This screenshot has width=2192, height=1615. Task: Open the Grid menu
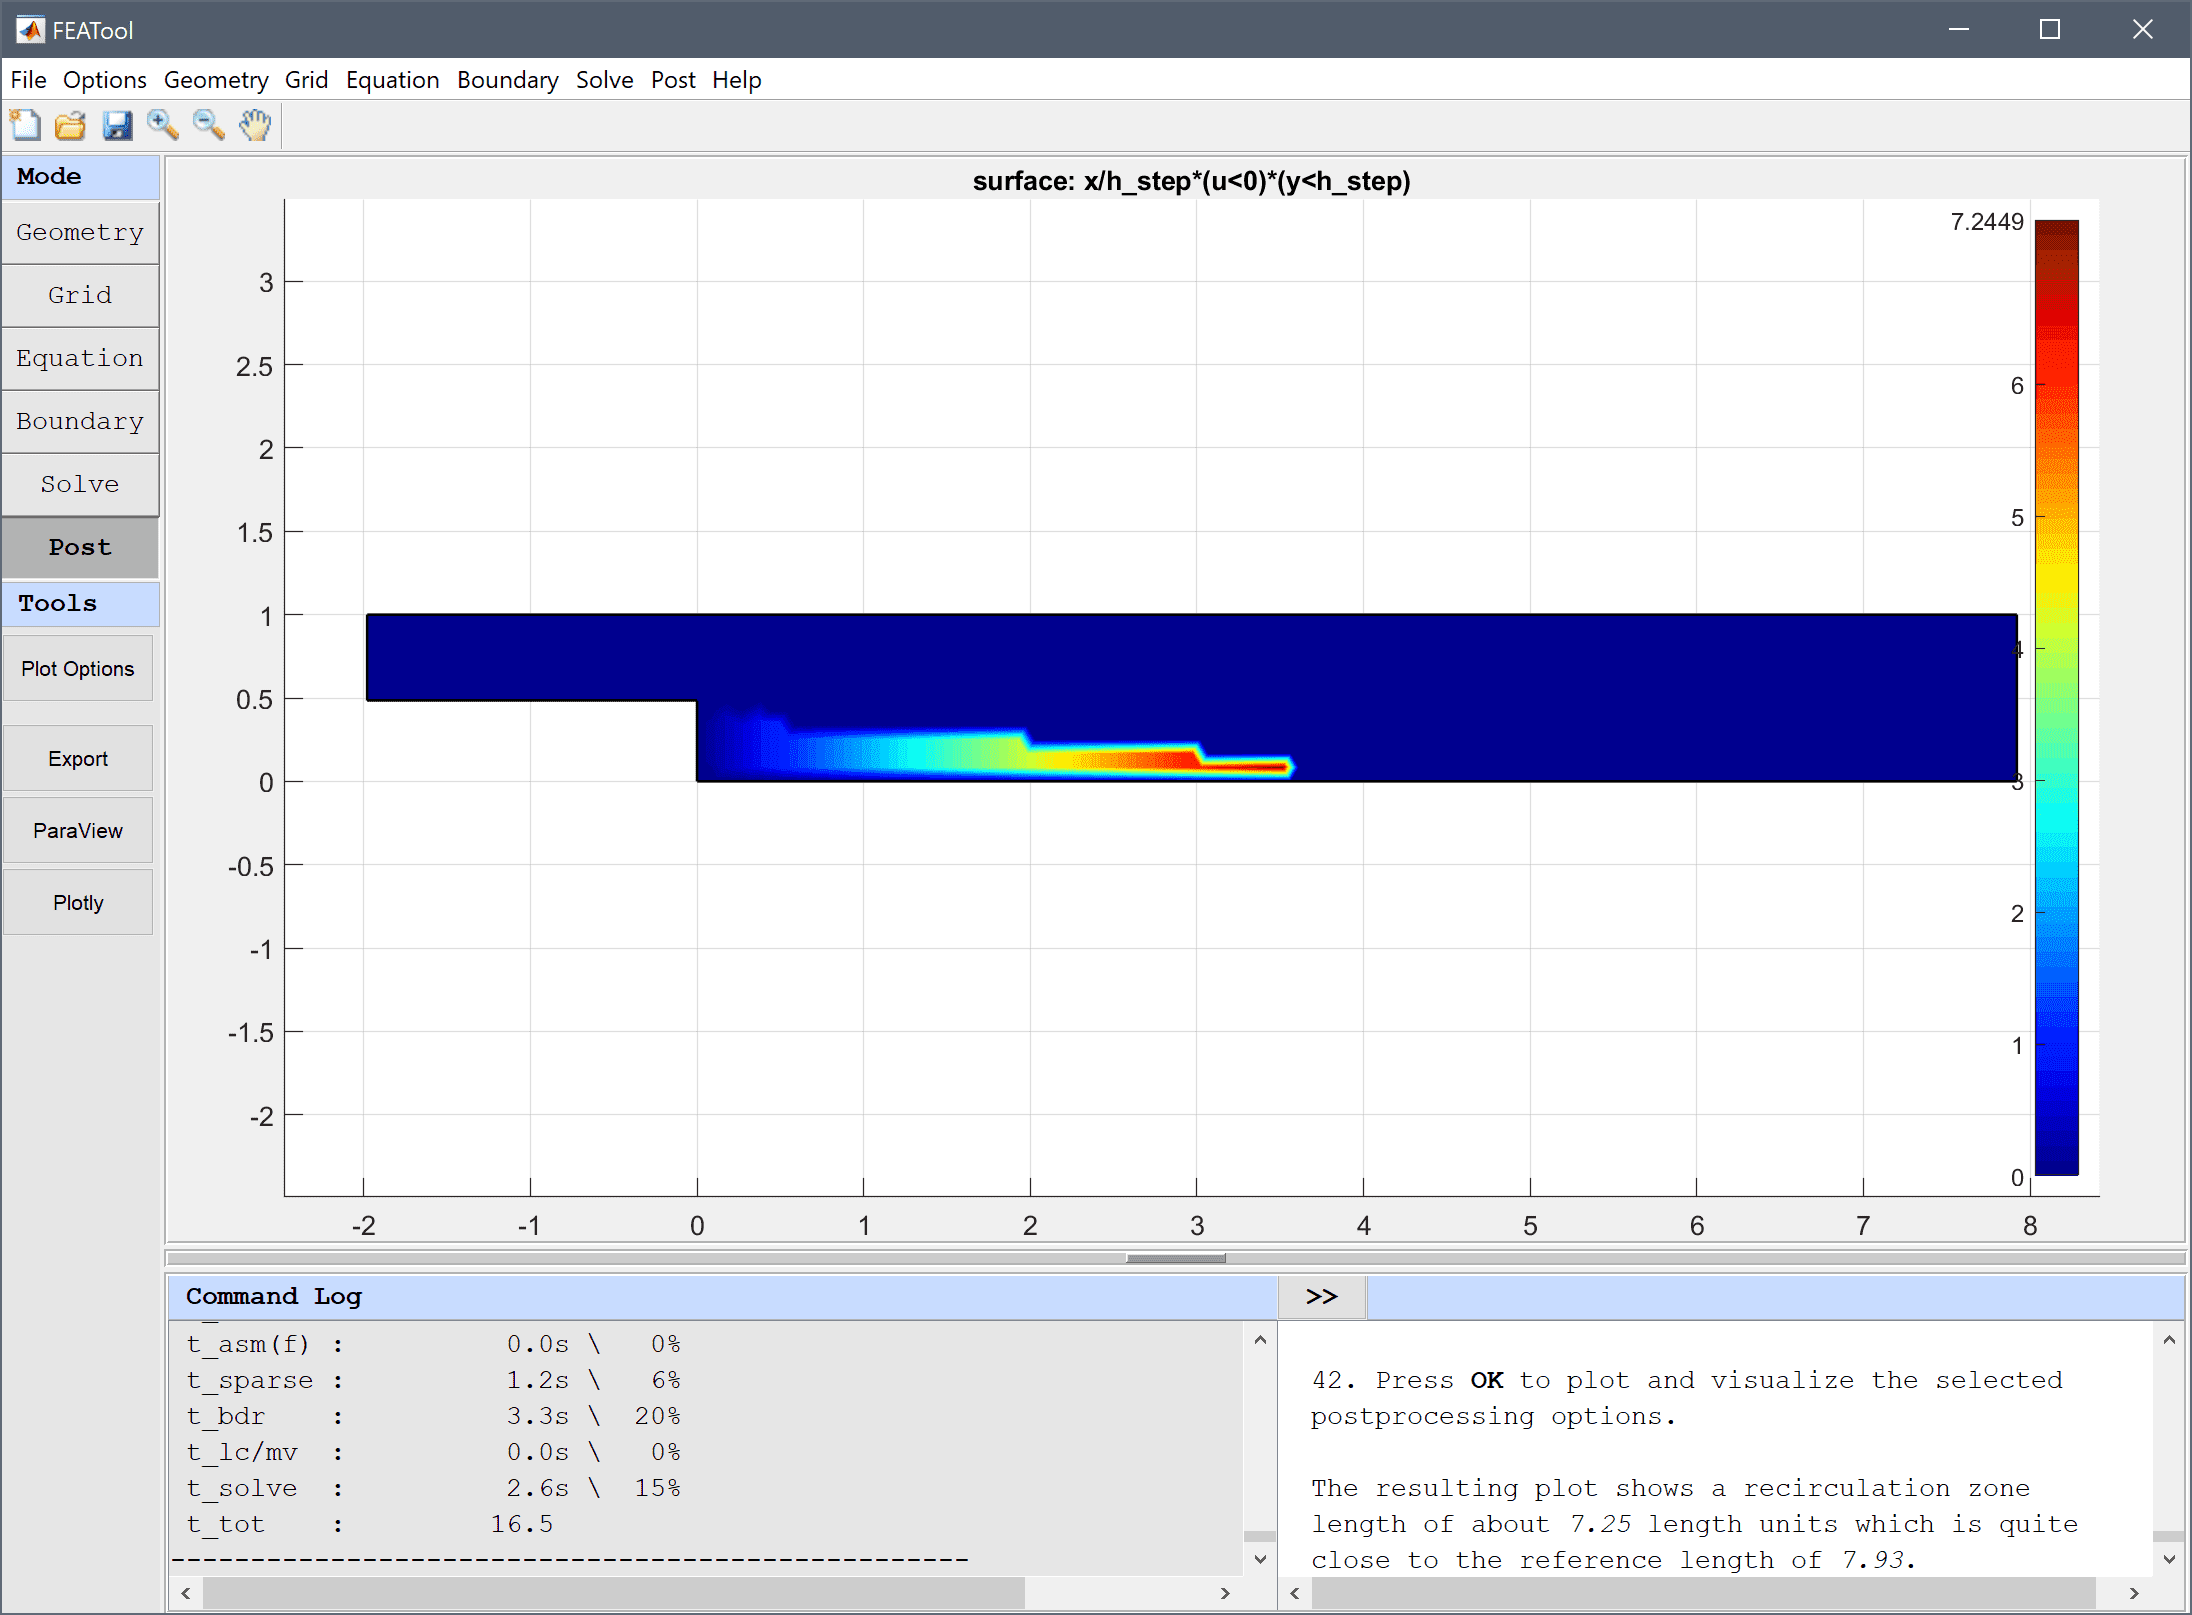click(306, 80)
